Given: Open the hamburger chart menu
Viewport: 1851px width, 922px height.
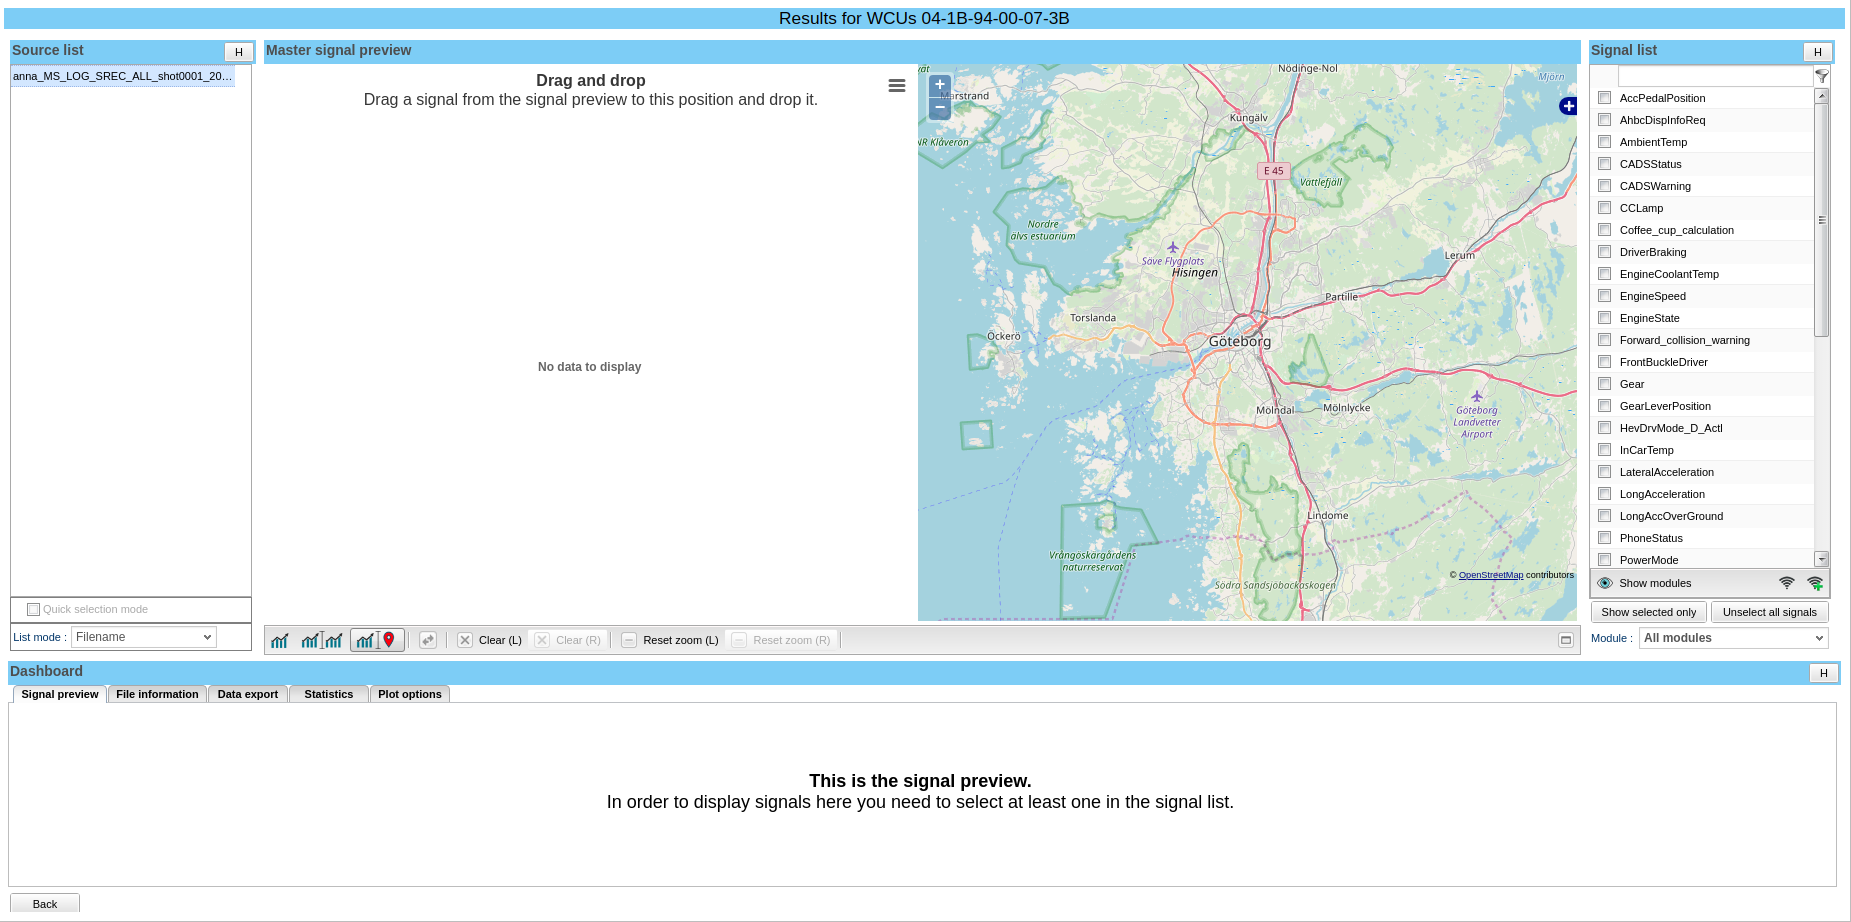Looking at the screenshot, I should coord(897,86).
